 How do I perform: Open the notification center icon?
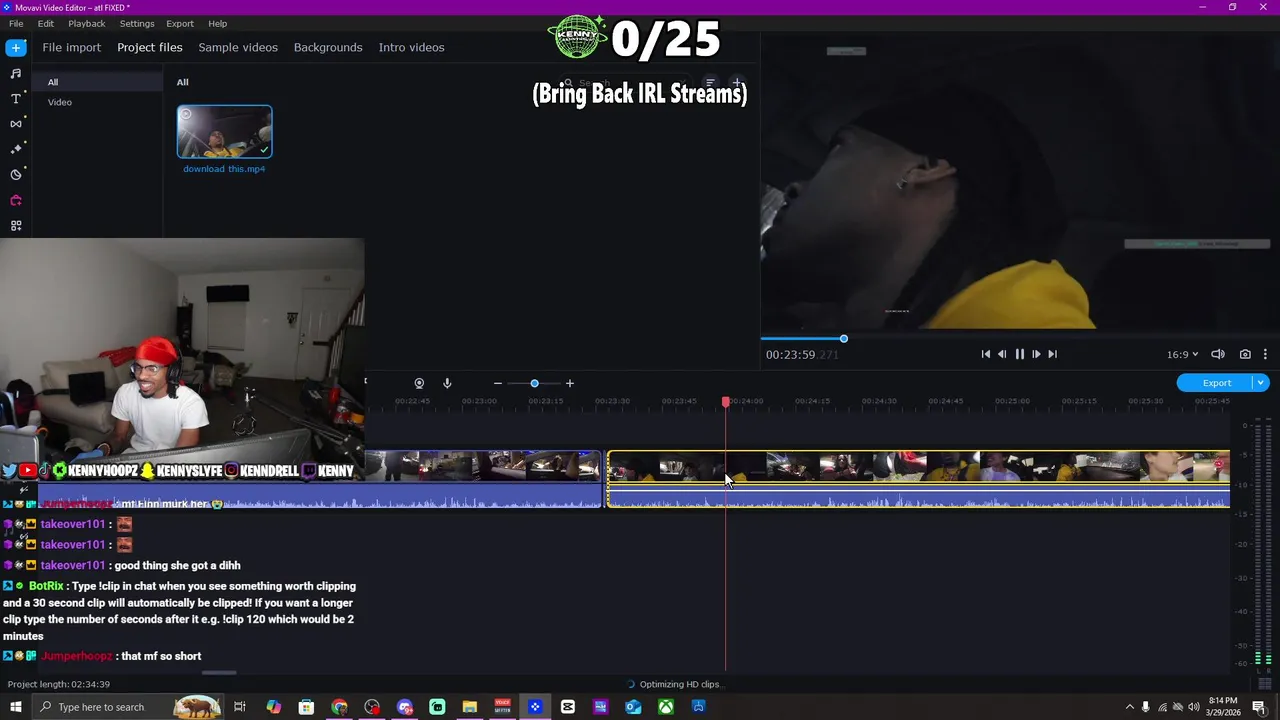(1259, 707)
